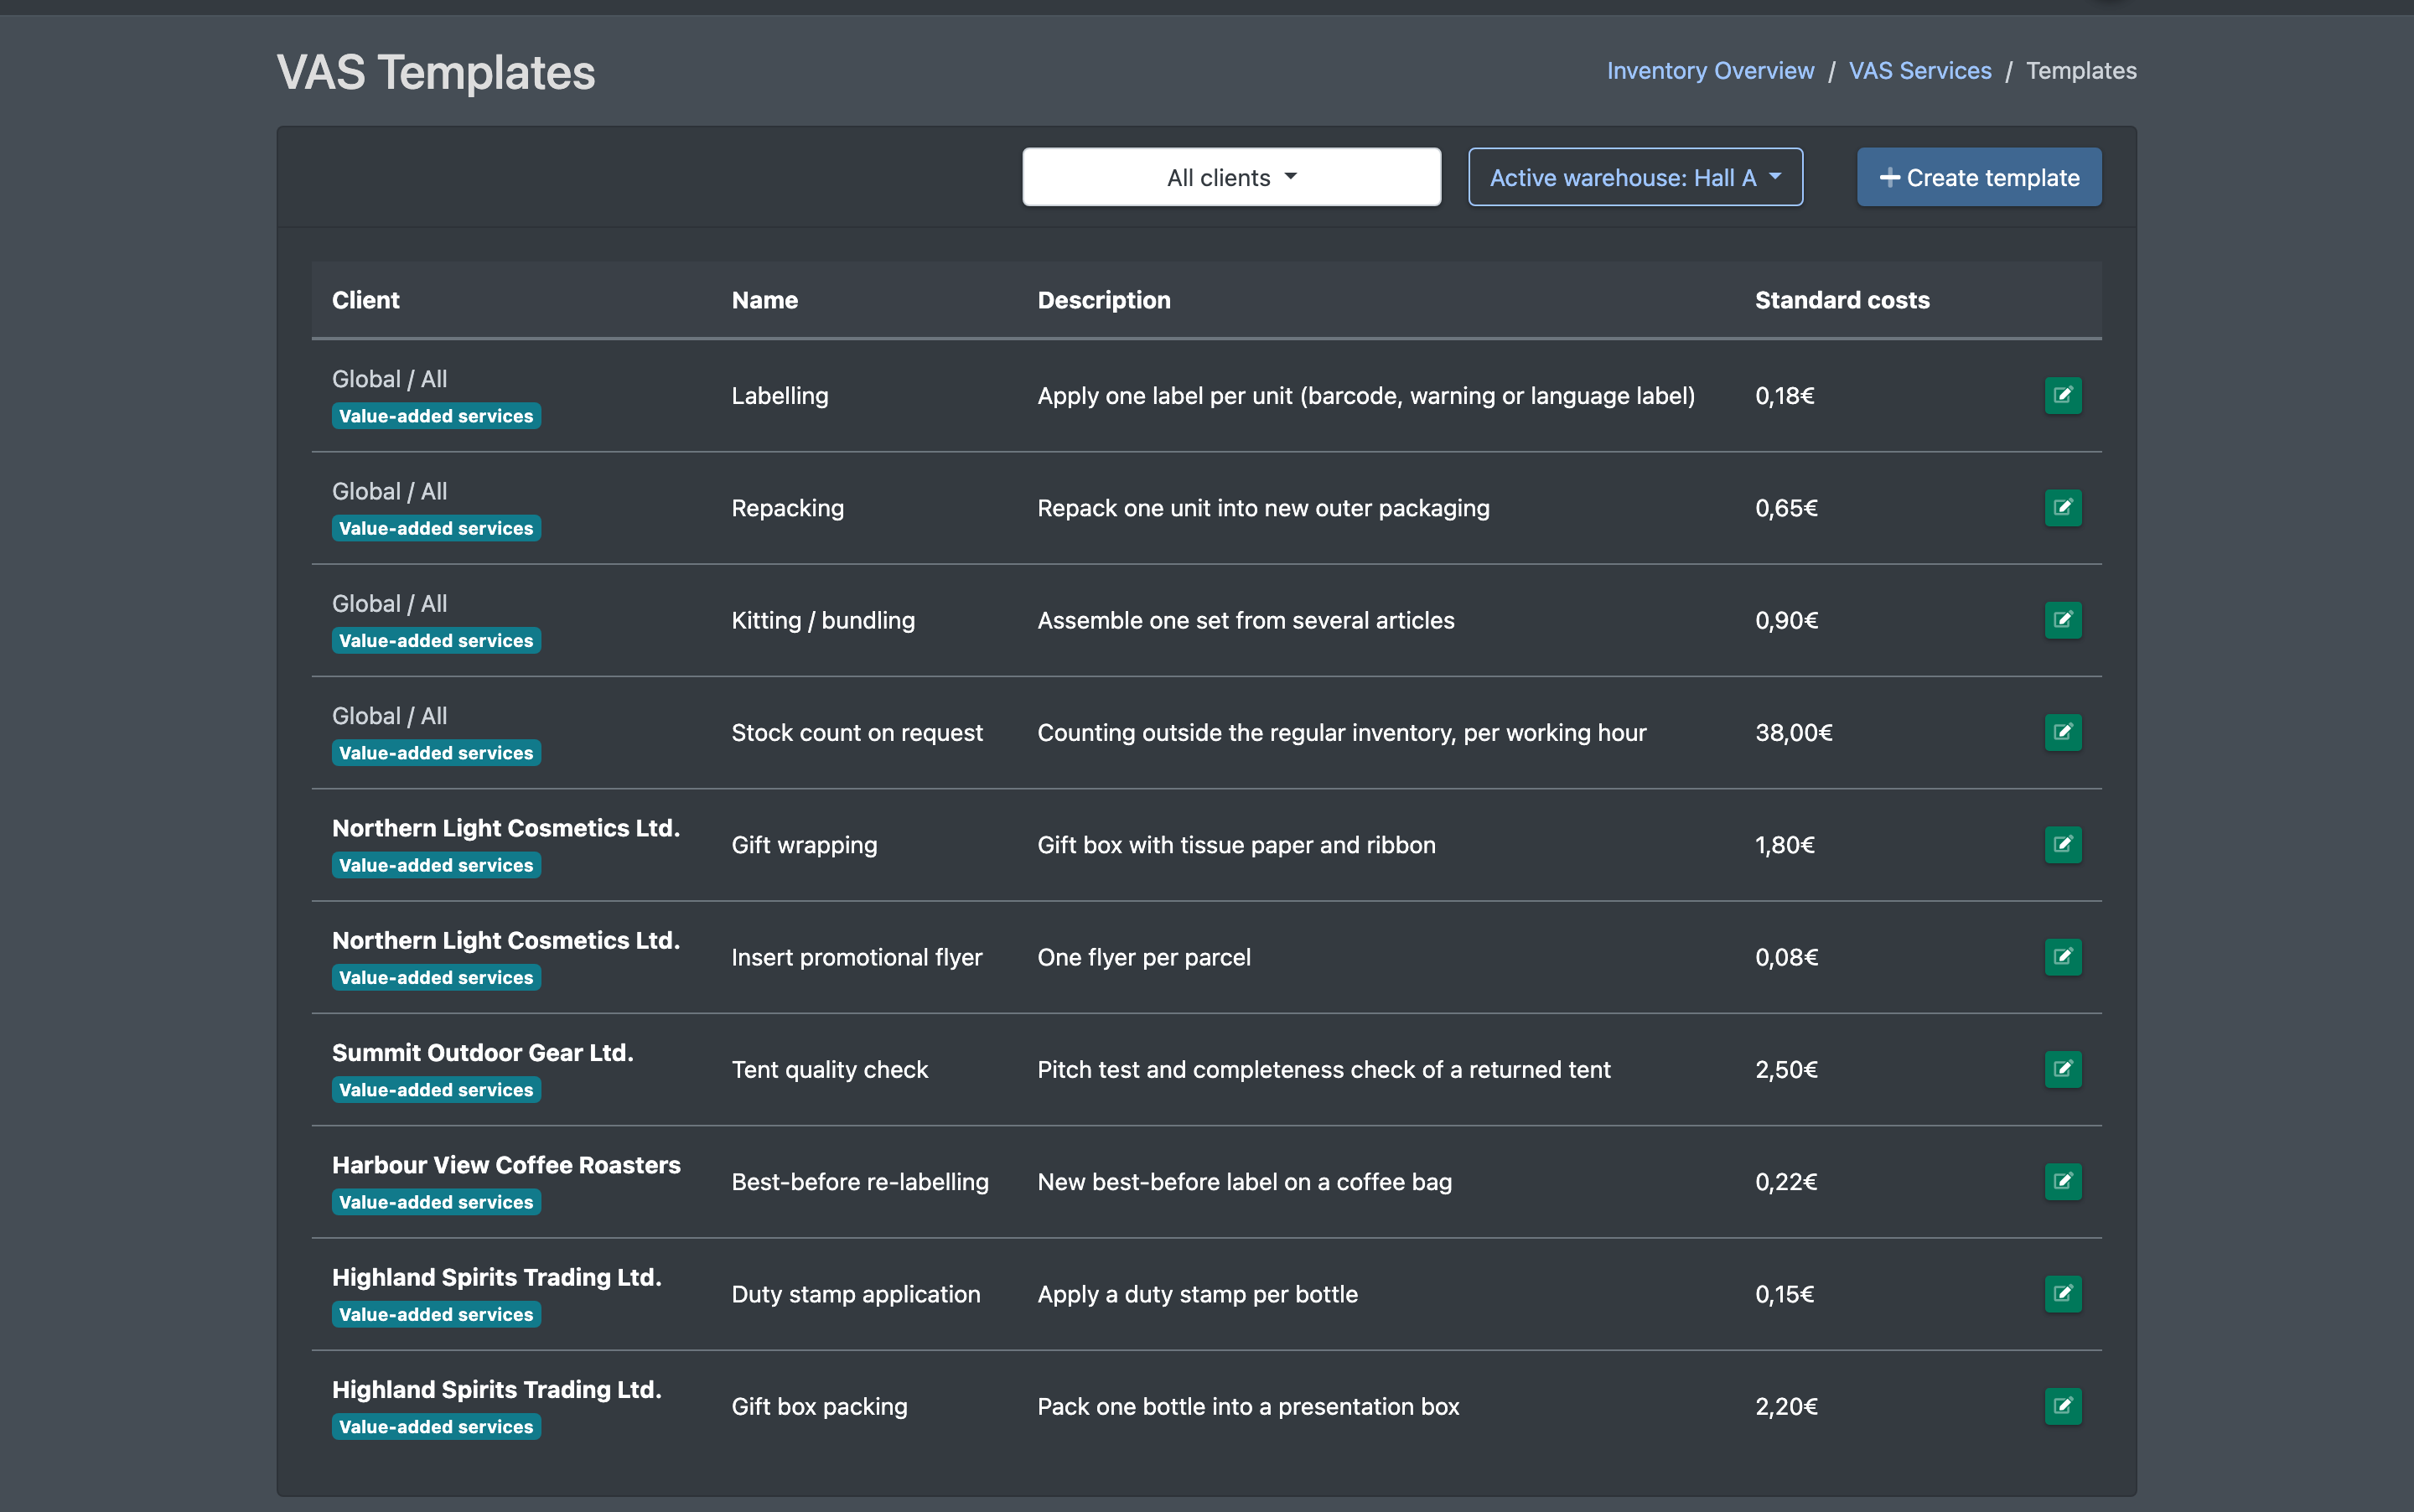Screen dimensions: 2414x1512
Task: Select the Stock count on request name
Action: (x=857, y=733)
